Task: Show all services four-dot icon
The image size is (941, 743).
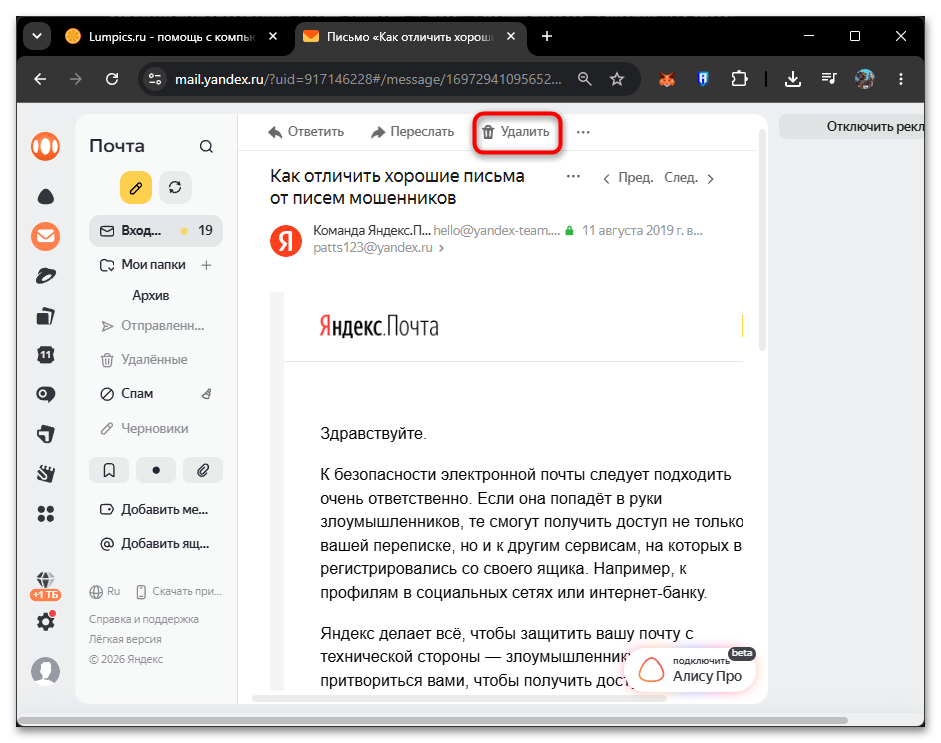Action: pyautogui.click(x=46, y=513)
